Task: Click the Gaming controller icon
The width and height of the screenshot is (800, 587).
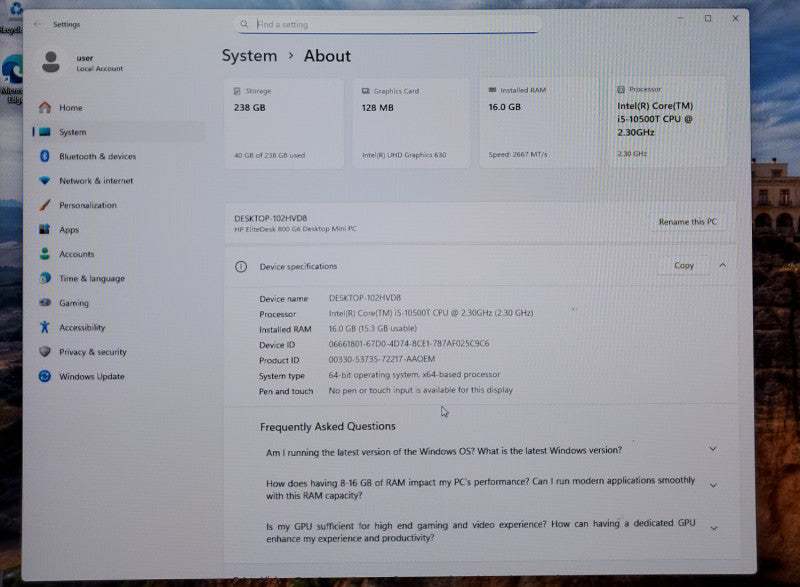Action: point(45,302)
